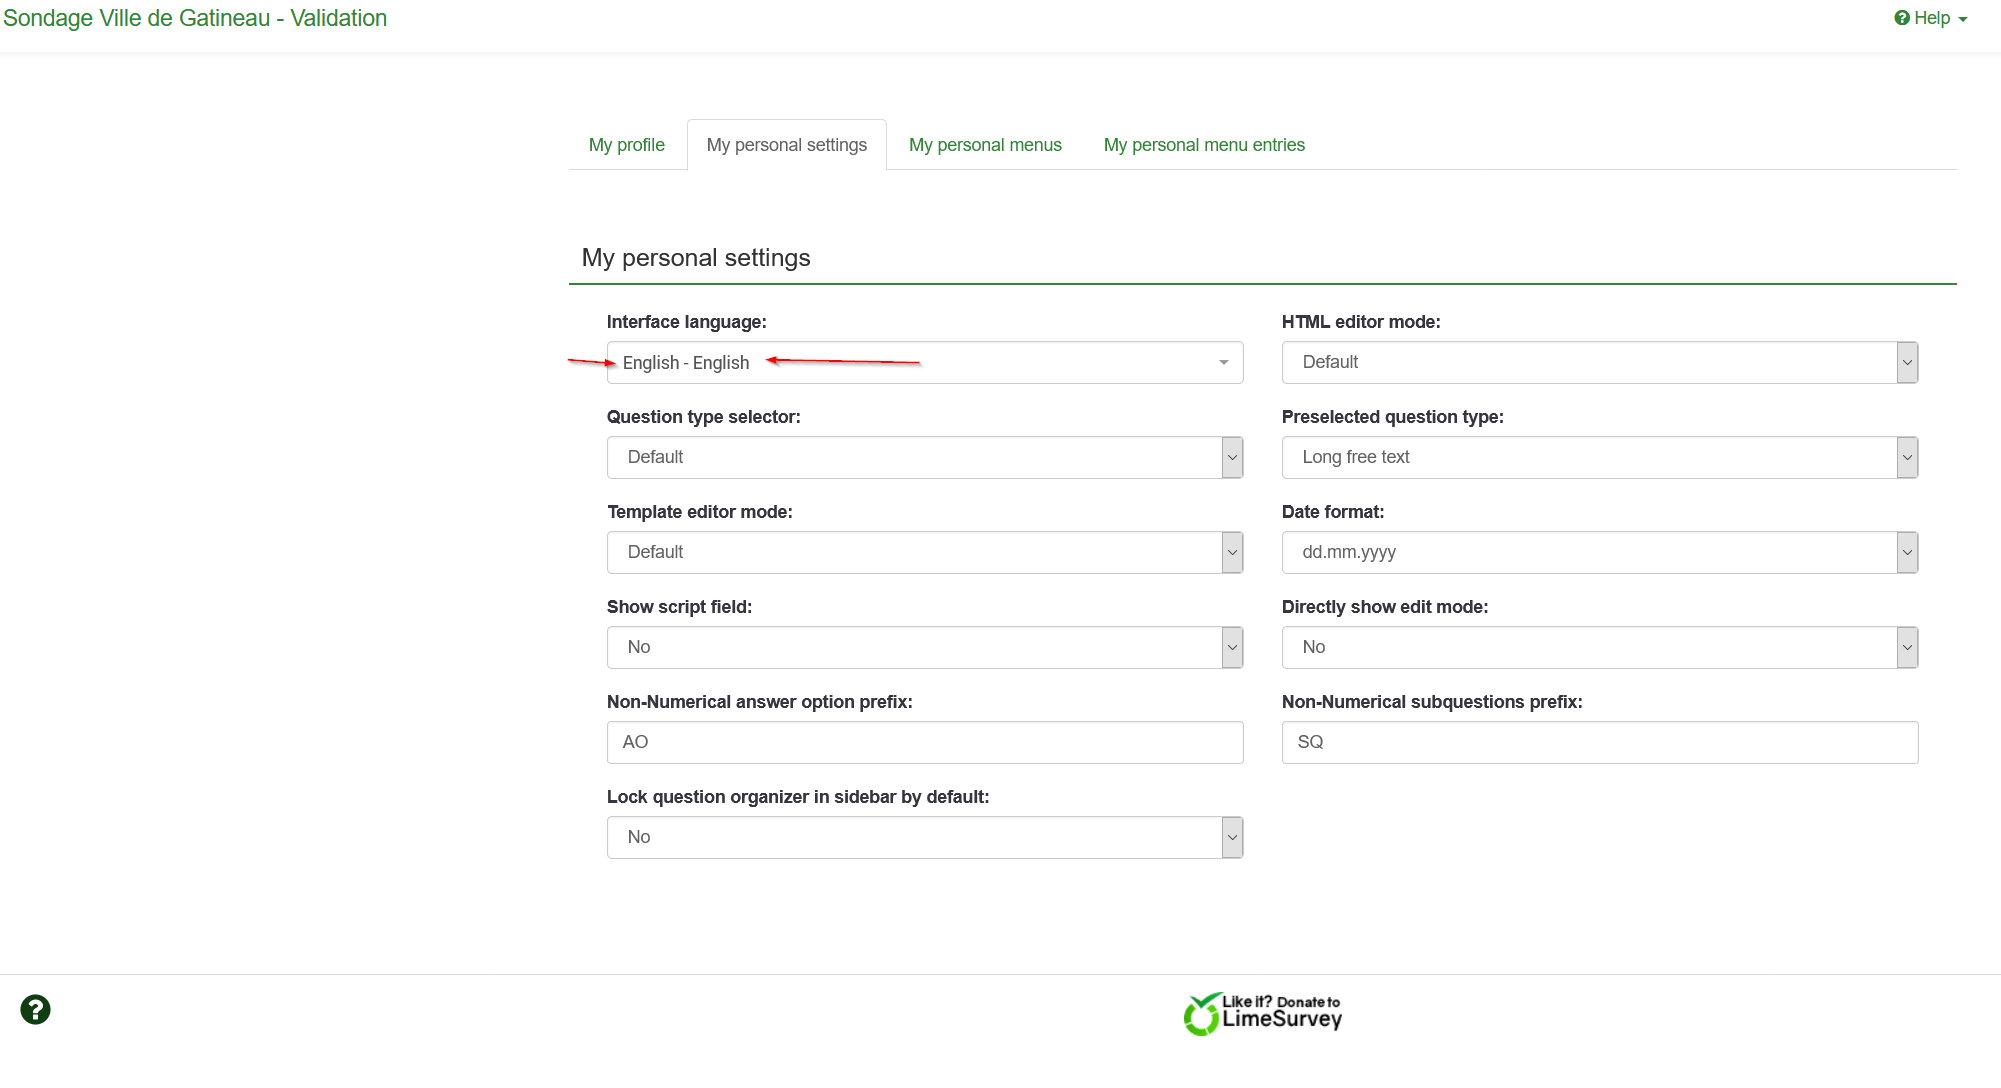Expand the Directly show edit mode dropdown
Image resolution: width=2001 pixels, height=1088 pixels.
(1599, 647)
